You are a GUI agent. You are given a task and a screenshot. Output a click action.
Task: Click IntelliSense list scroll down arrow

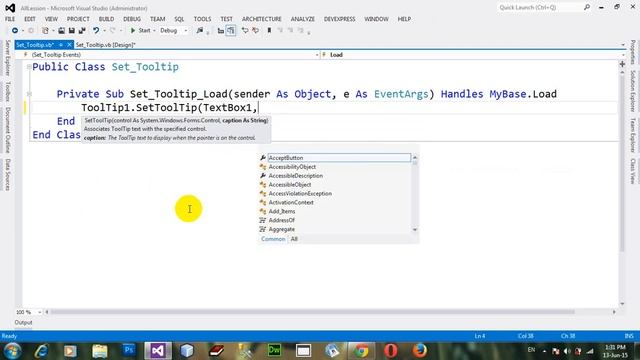point(415,230)
